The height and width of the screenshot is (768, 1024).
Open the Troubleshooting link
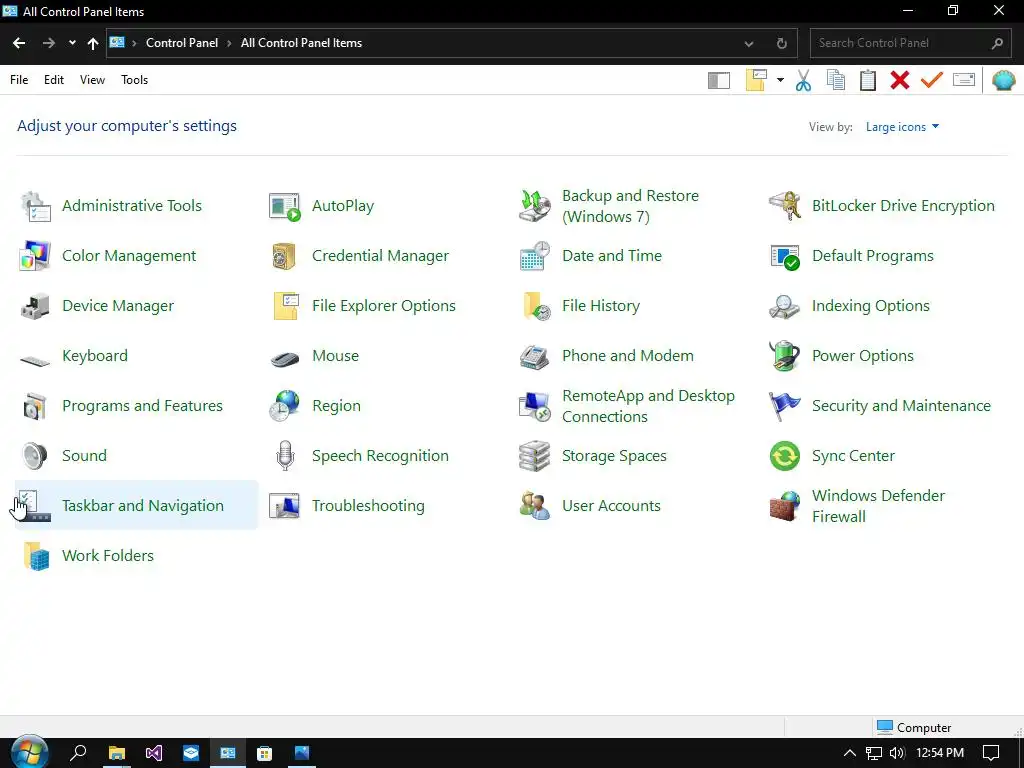(368, 506)
